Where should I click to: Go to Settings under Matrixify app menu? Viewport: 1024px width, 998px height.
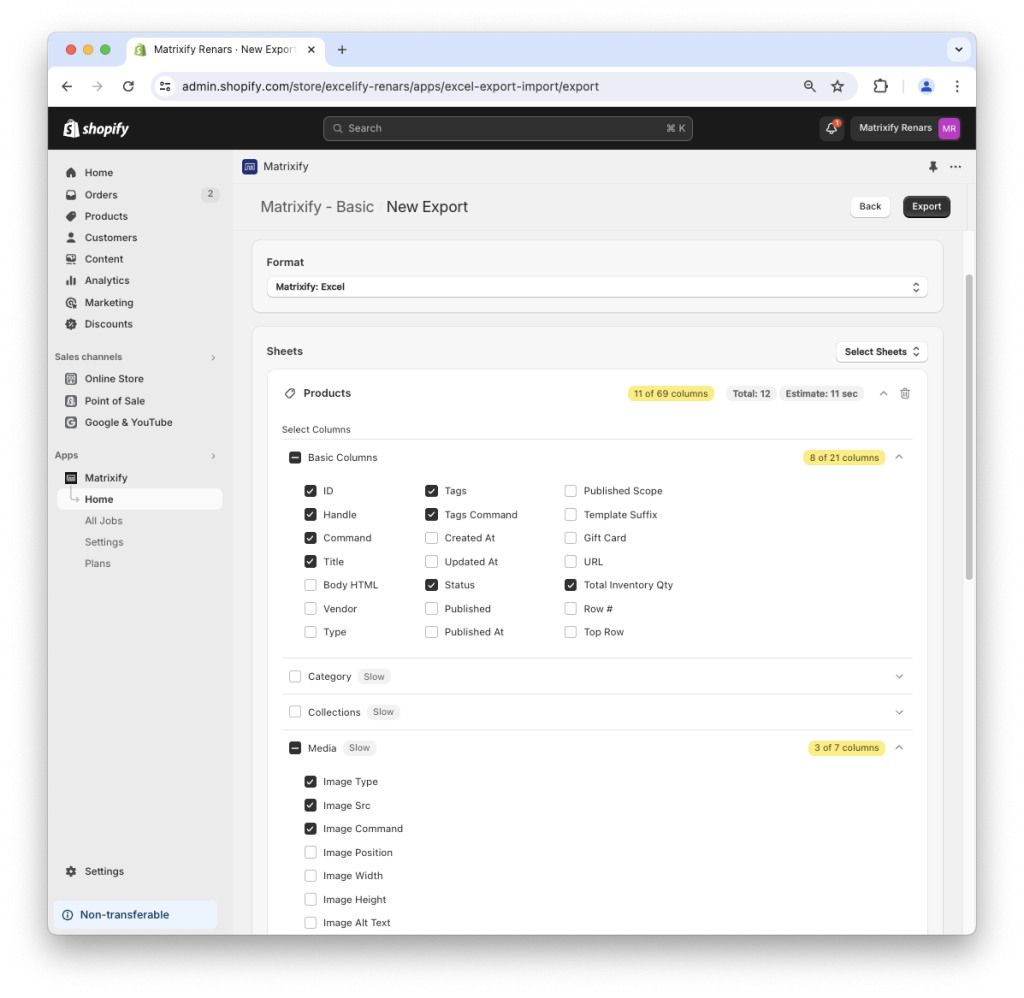tap(103, 541)
